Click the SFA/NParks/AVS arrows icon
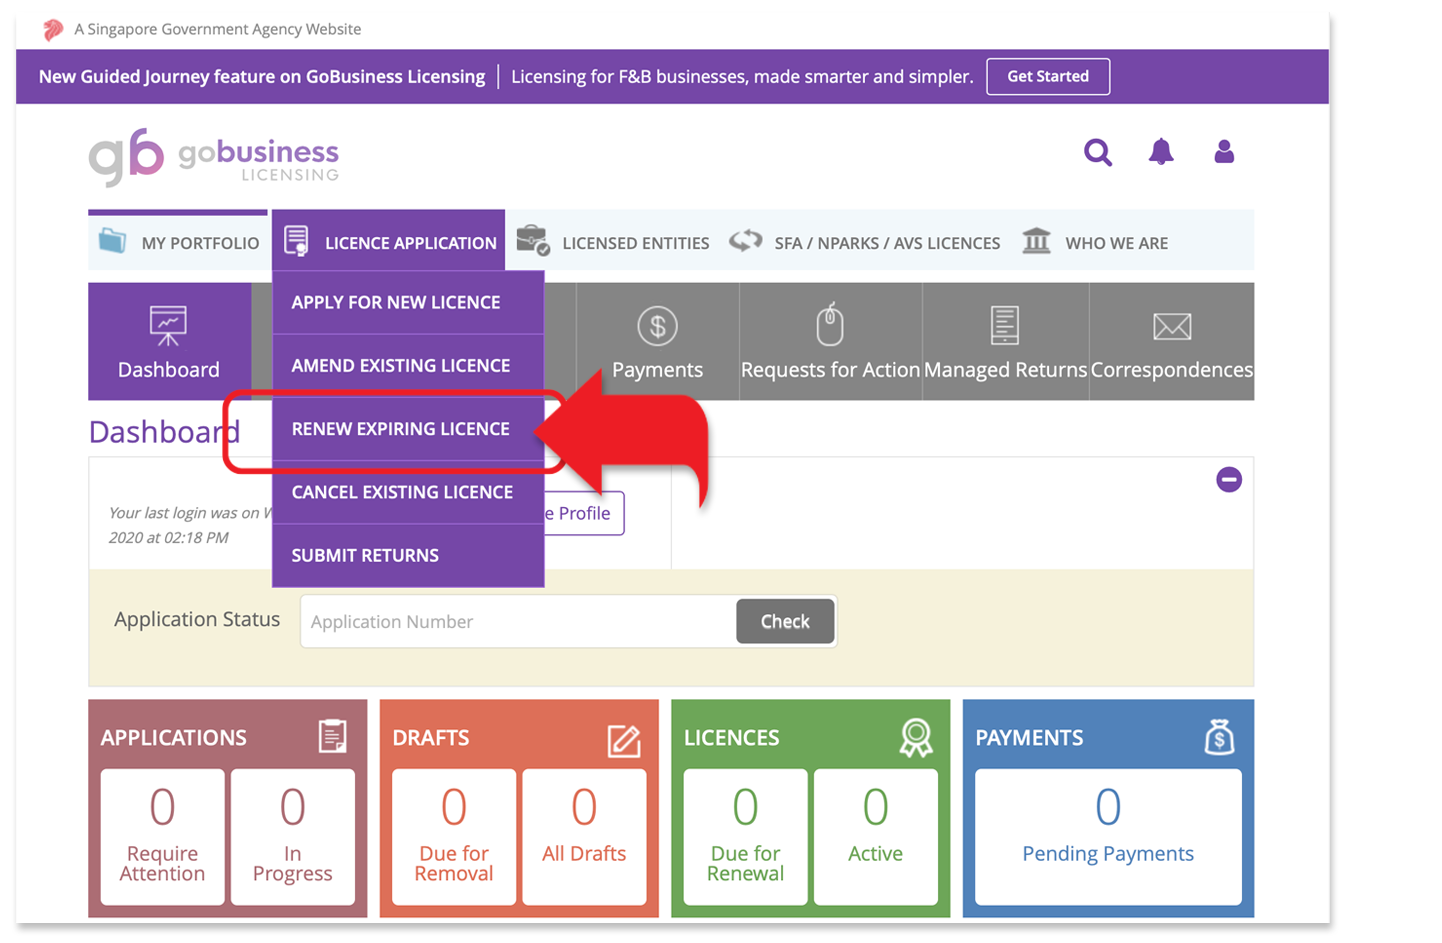 pyautogui.click(x=745, y=241)
